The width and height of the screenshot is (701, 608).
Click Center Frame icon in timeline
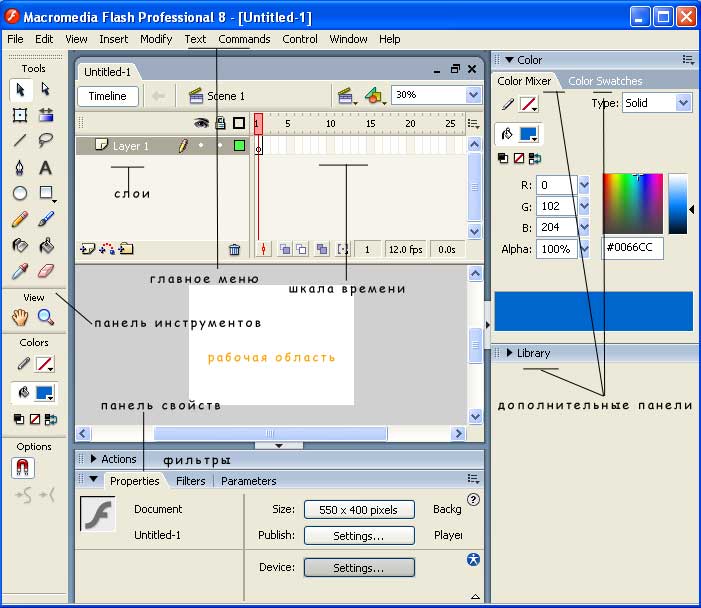point(263,249)
